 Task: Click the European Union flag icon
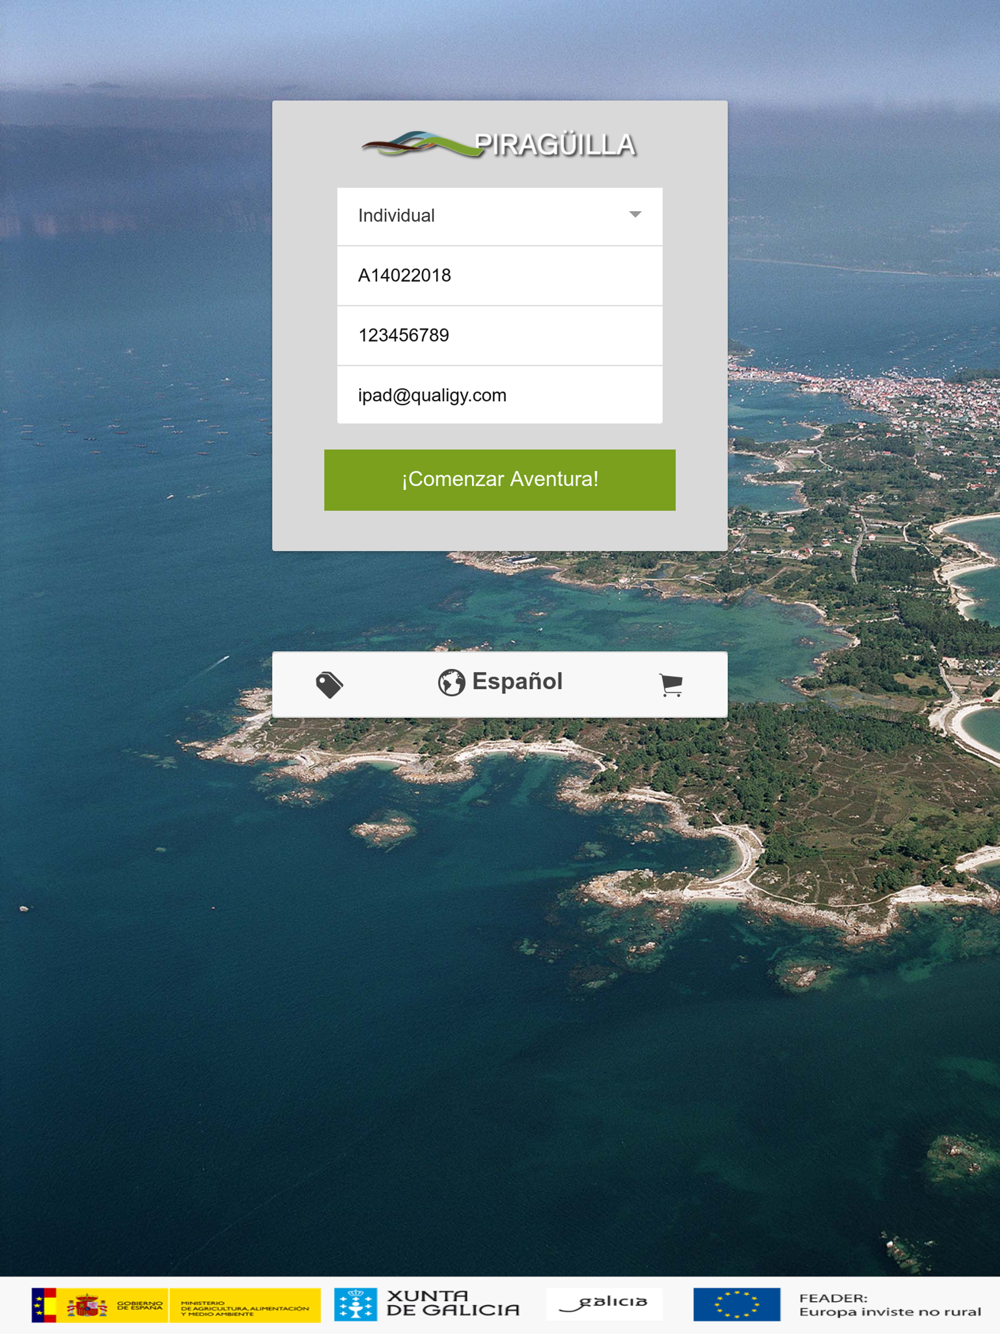[737, 1304]
